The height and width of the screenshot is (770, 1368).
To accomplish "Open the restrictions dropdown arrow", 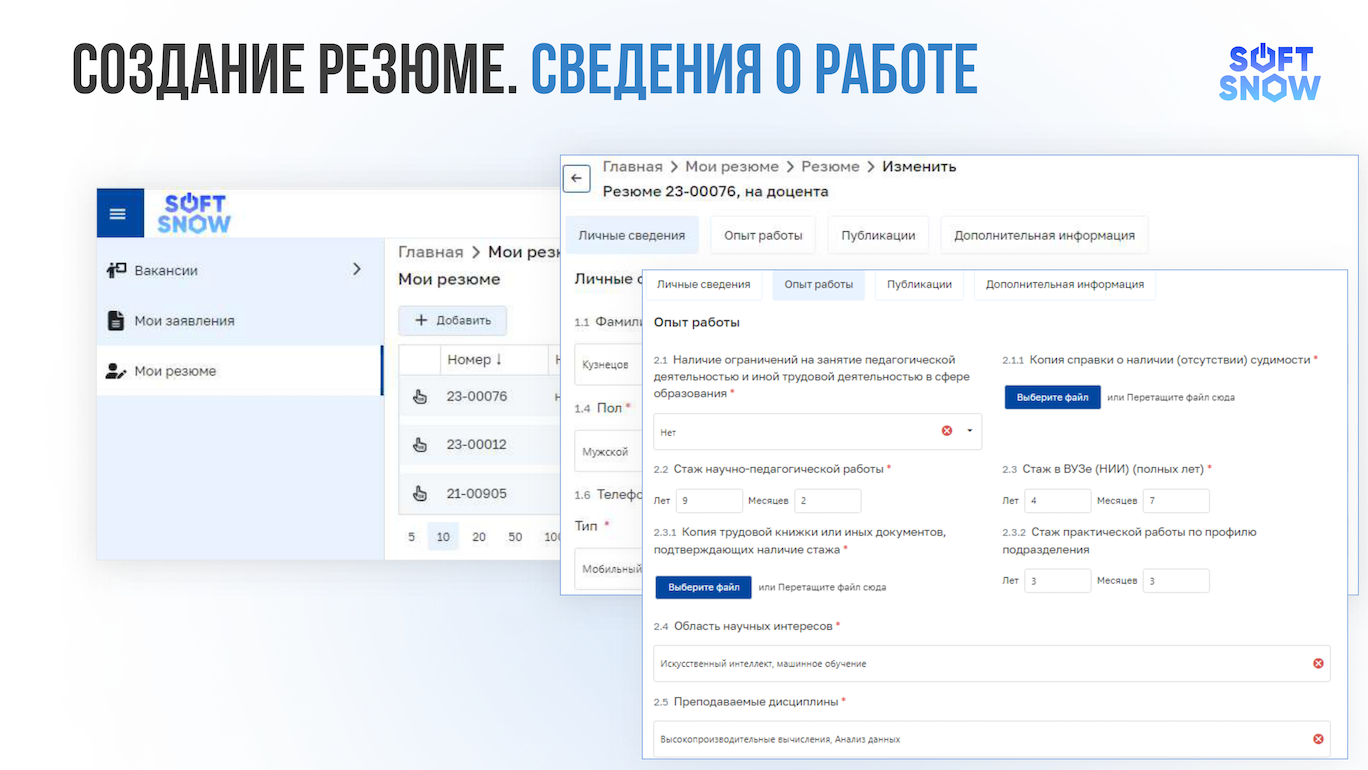I will [x=969, y=431].
